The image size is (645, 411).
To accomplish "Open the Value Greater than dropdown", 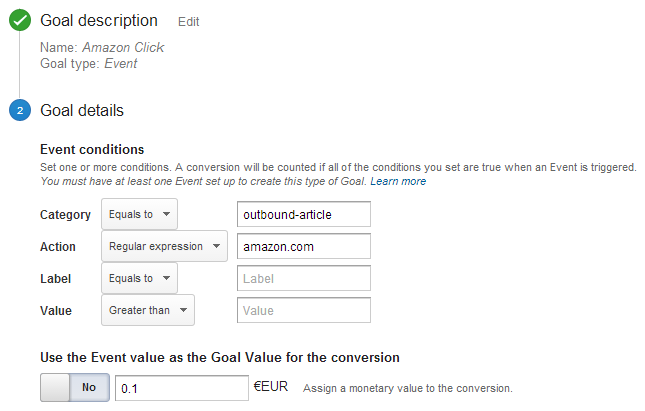I will tap(148, 310).
